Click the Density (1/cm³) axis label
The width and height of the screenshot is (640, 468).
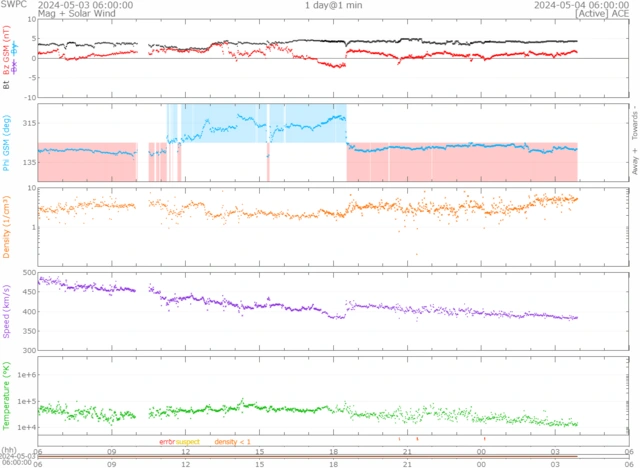point(7,226)
